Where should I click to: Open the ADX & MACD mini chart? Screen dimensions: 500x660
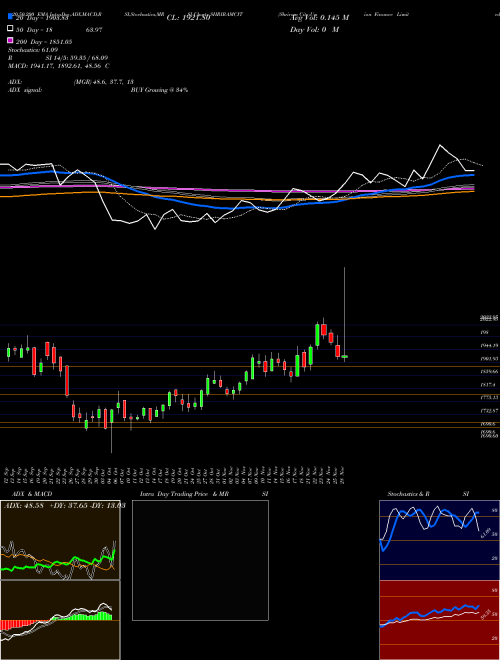pyautogui.click(x=60, y=540)
